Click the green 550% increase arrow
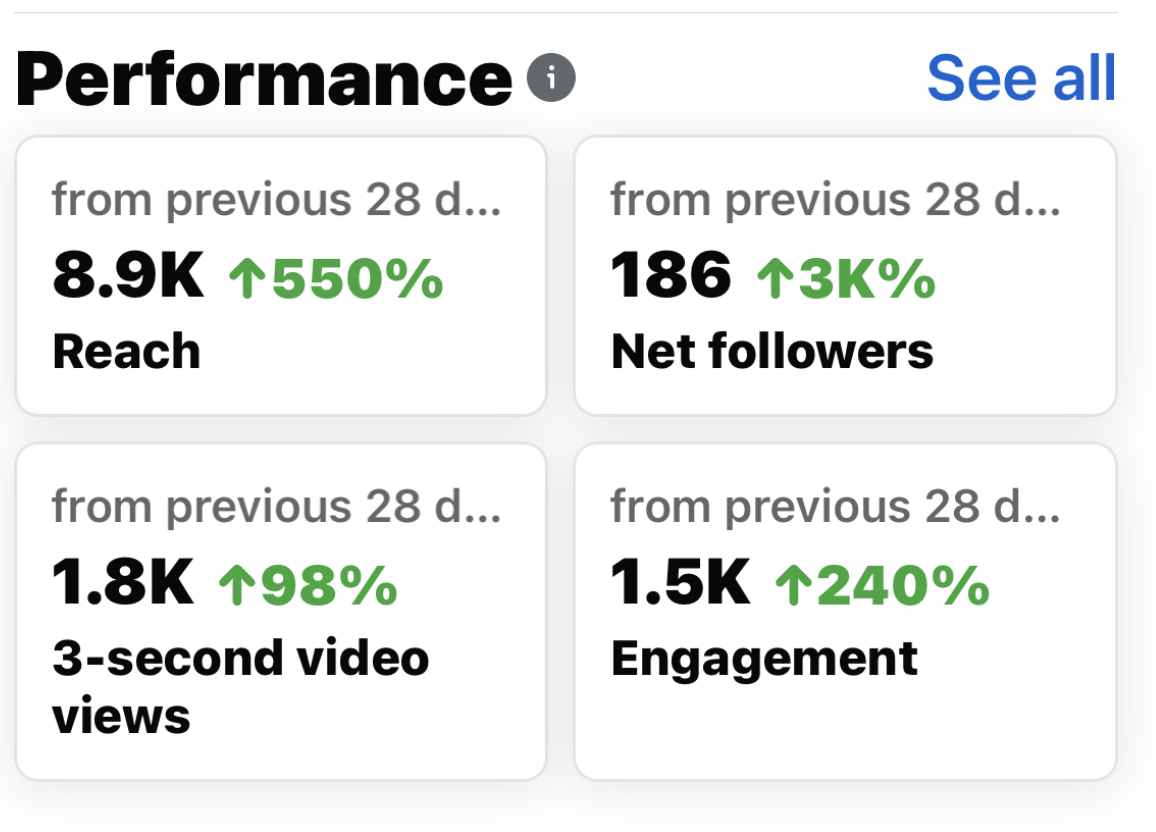This screenshot has width=1156, height=832. click(x=245, y=278)
